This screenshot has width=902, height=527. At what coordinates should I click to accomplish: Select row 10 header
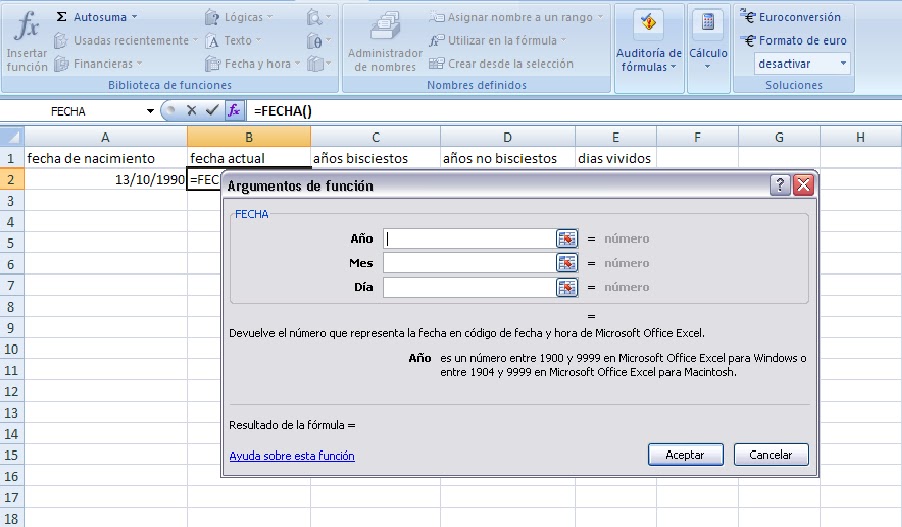pyautogui.click(x=12, y=349)
